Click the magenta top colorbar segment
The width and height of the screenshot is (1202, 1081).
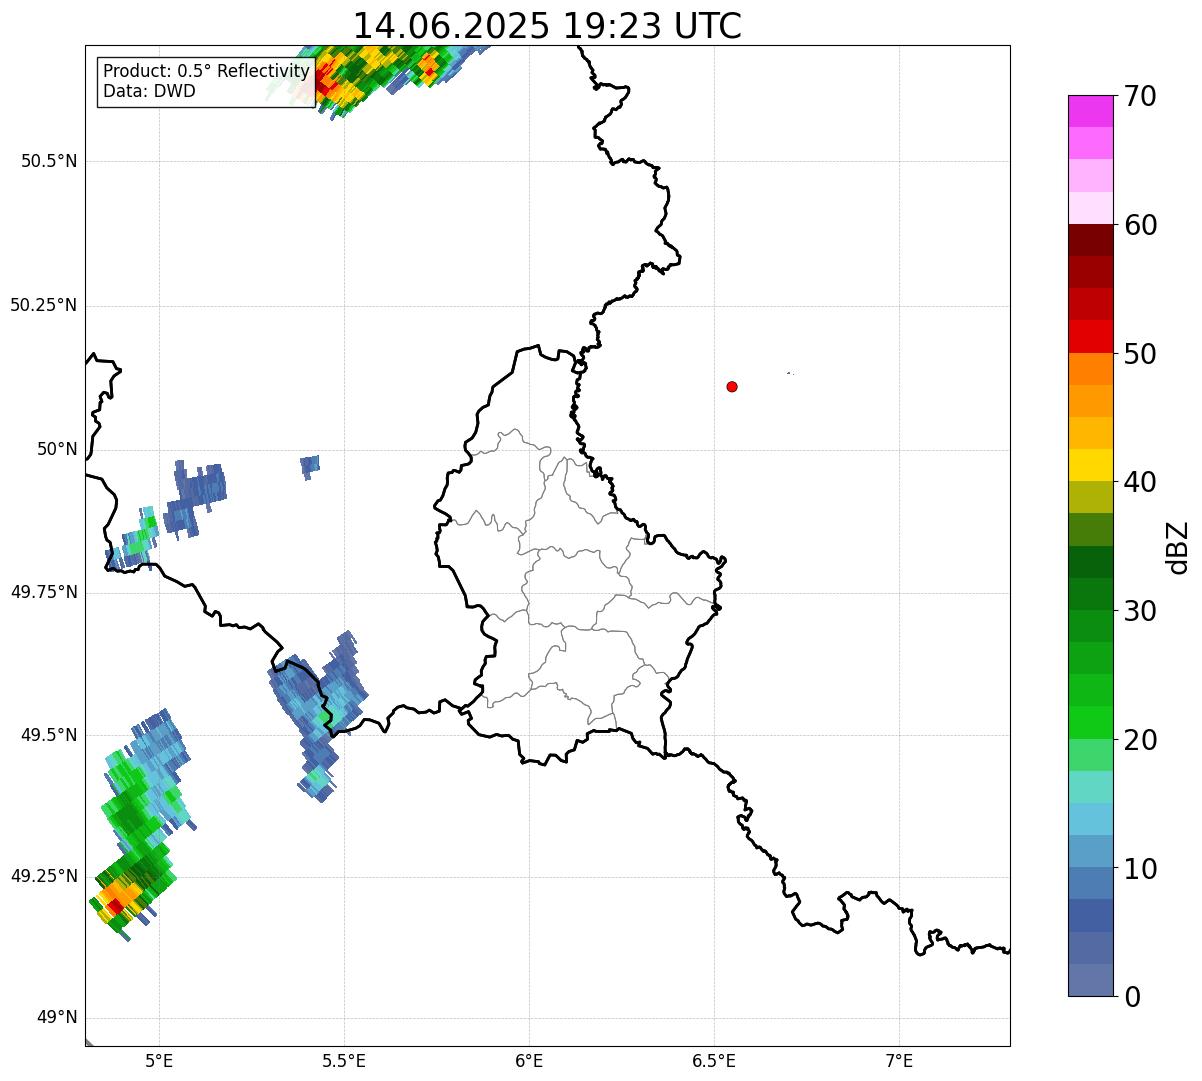(1090, 111)
